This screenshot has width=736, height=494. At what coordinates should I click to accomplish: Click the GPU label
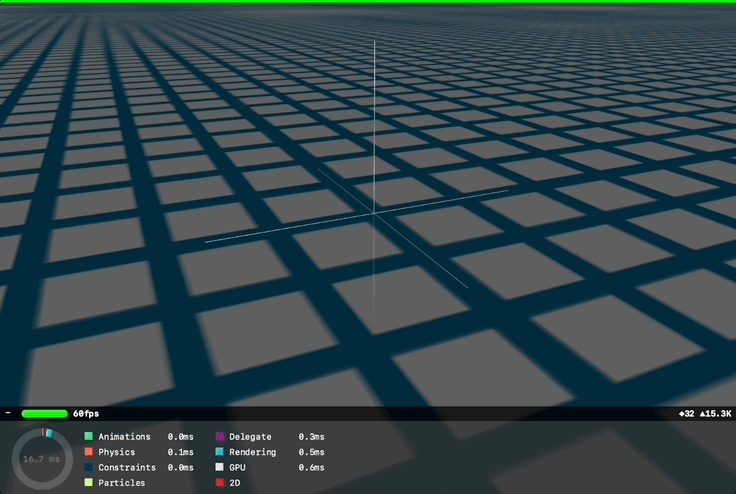pos(237,468)
